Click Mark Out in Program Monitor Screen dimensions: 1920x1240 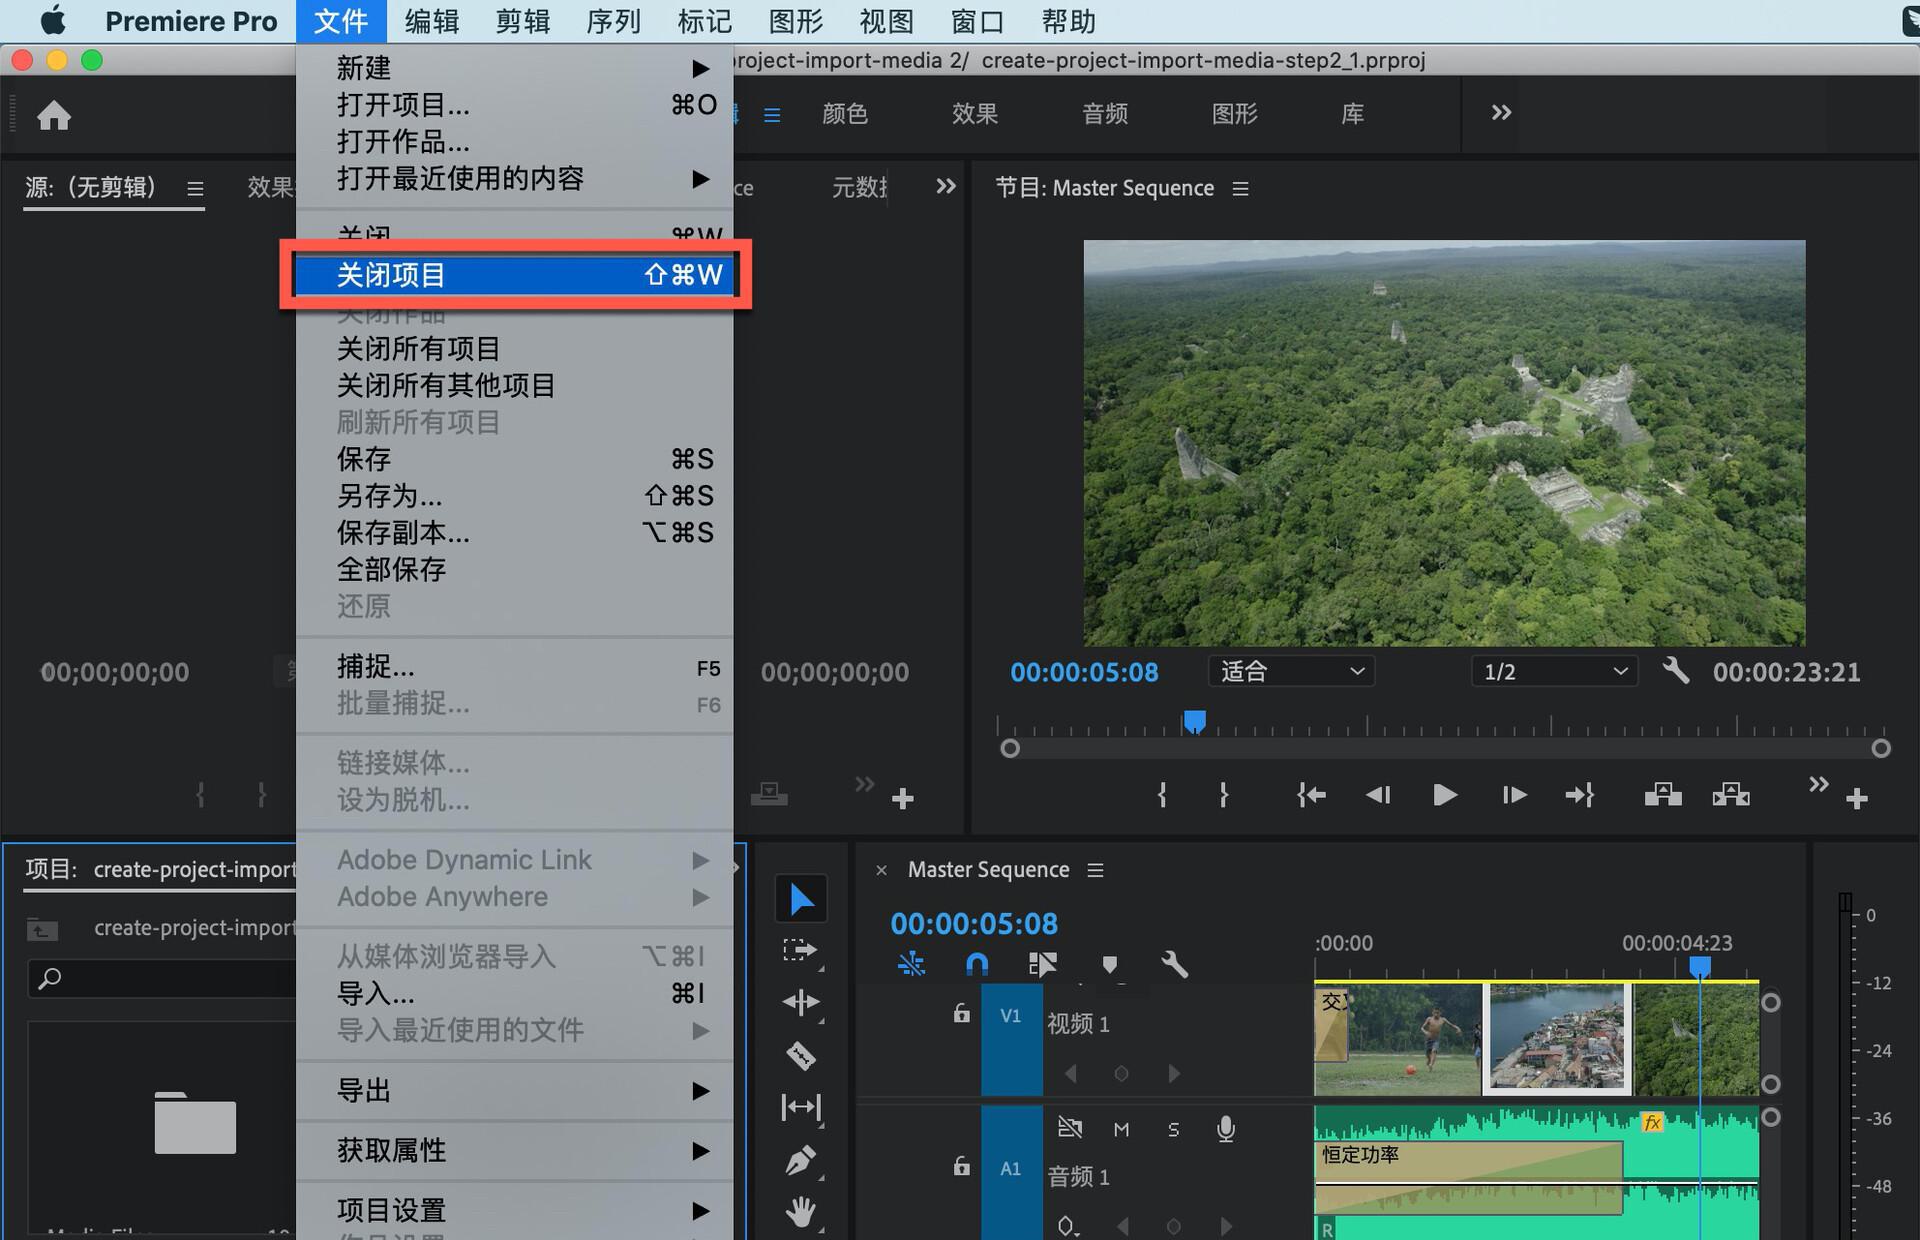[1224, 795]
